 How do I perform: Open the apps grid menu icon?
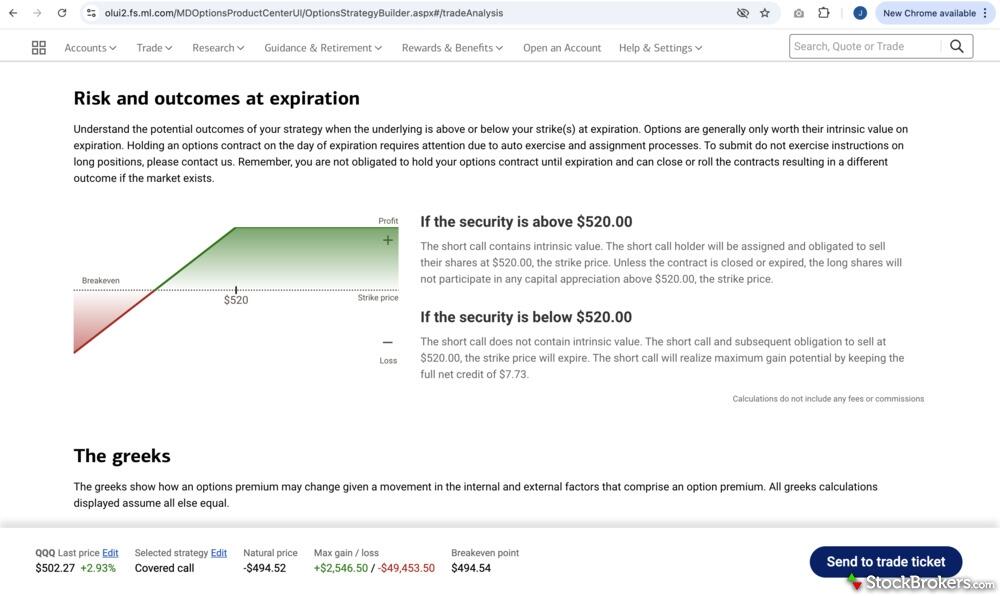(39, 47)
